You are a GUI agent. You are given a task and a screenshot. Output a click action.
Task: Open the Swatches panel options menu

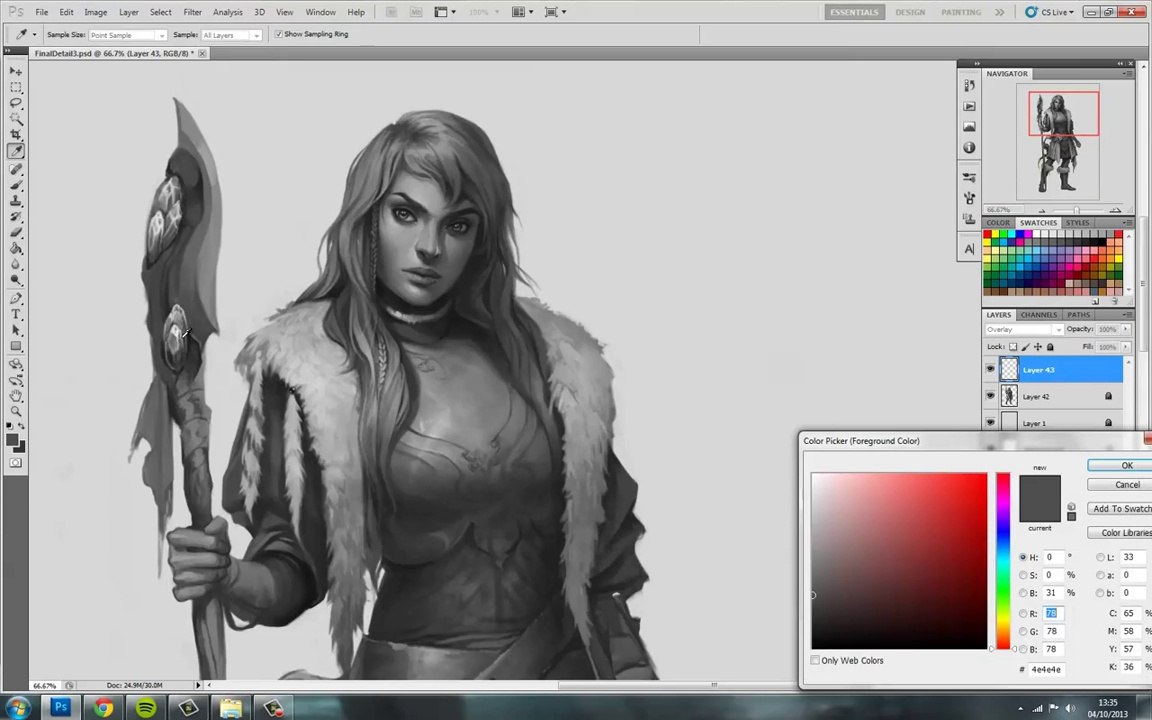1126,223
